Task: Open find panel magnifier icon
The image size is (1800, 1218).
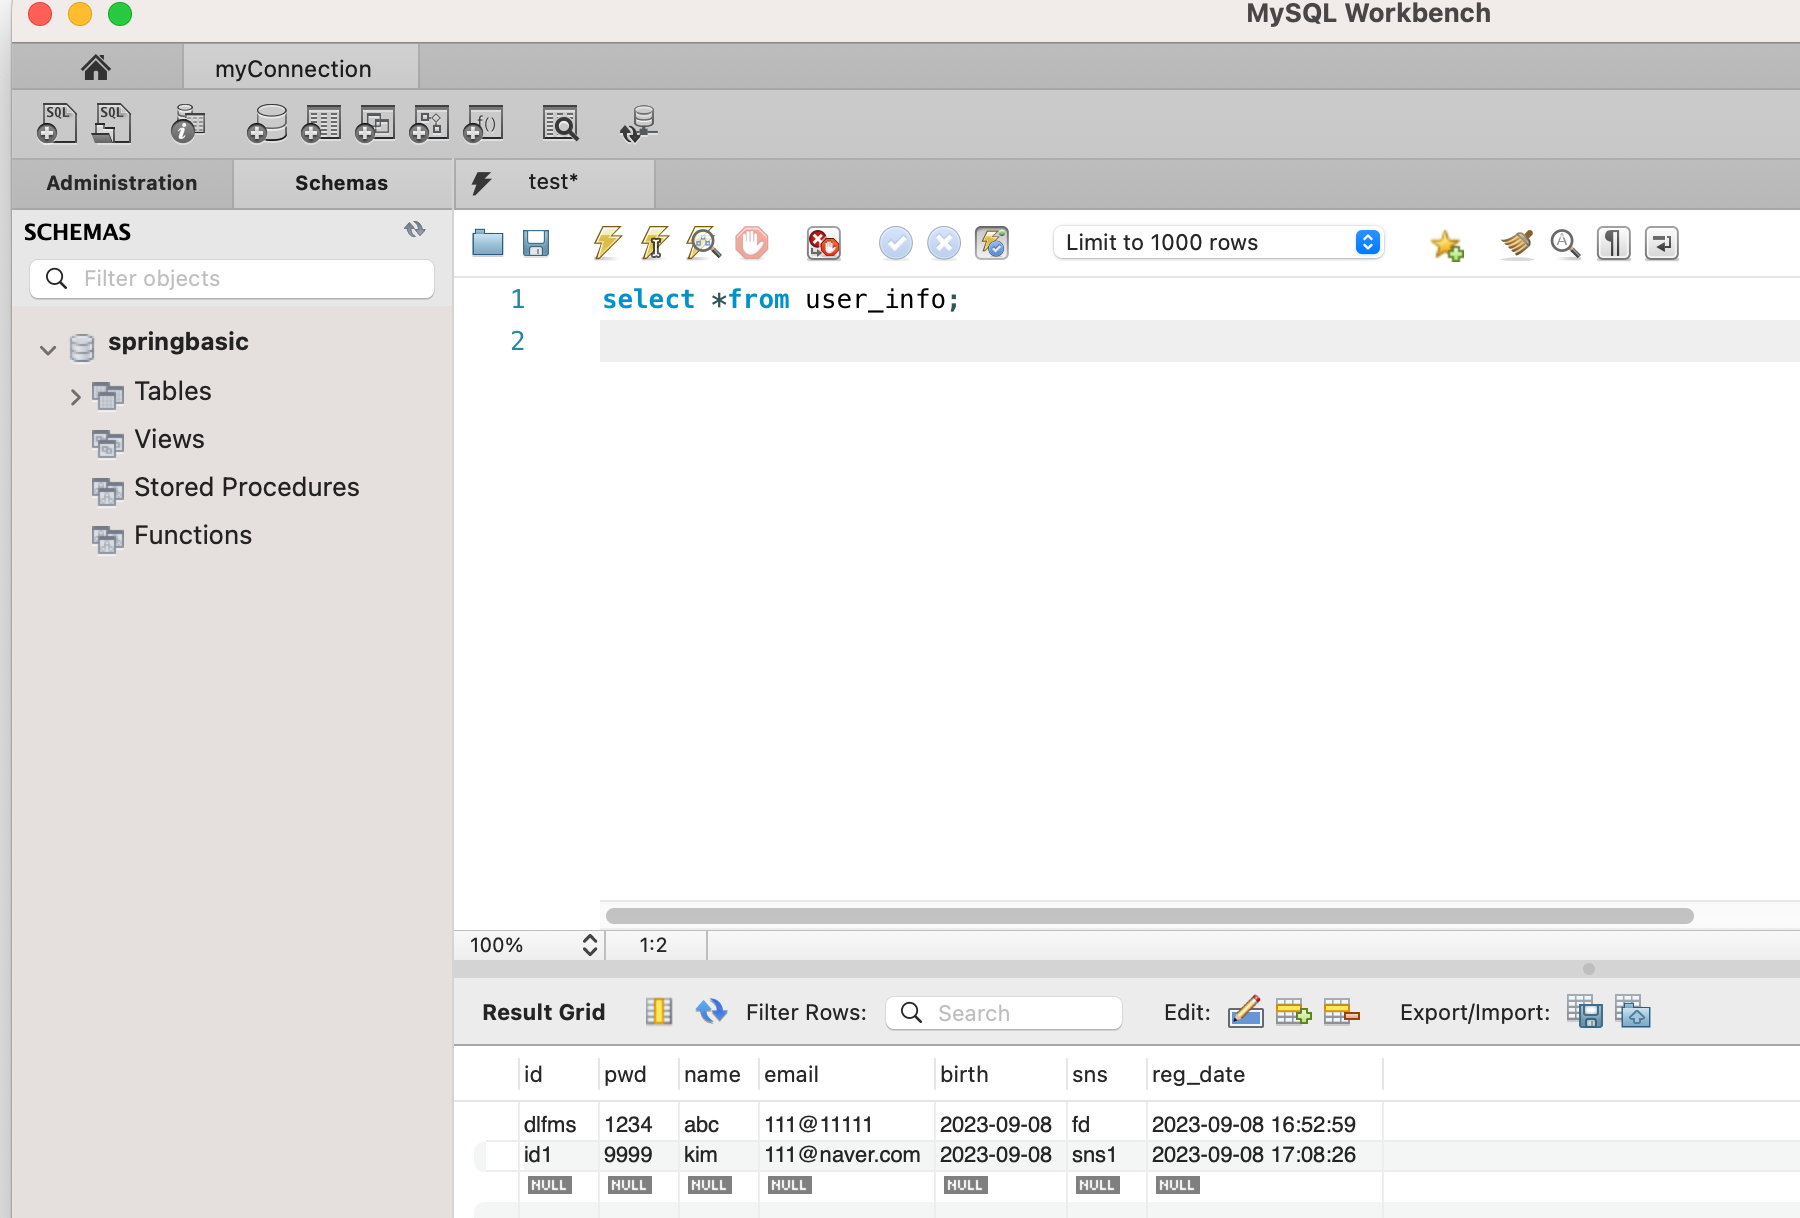Action: [1565, 243]
